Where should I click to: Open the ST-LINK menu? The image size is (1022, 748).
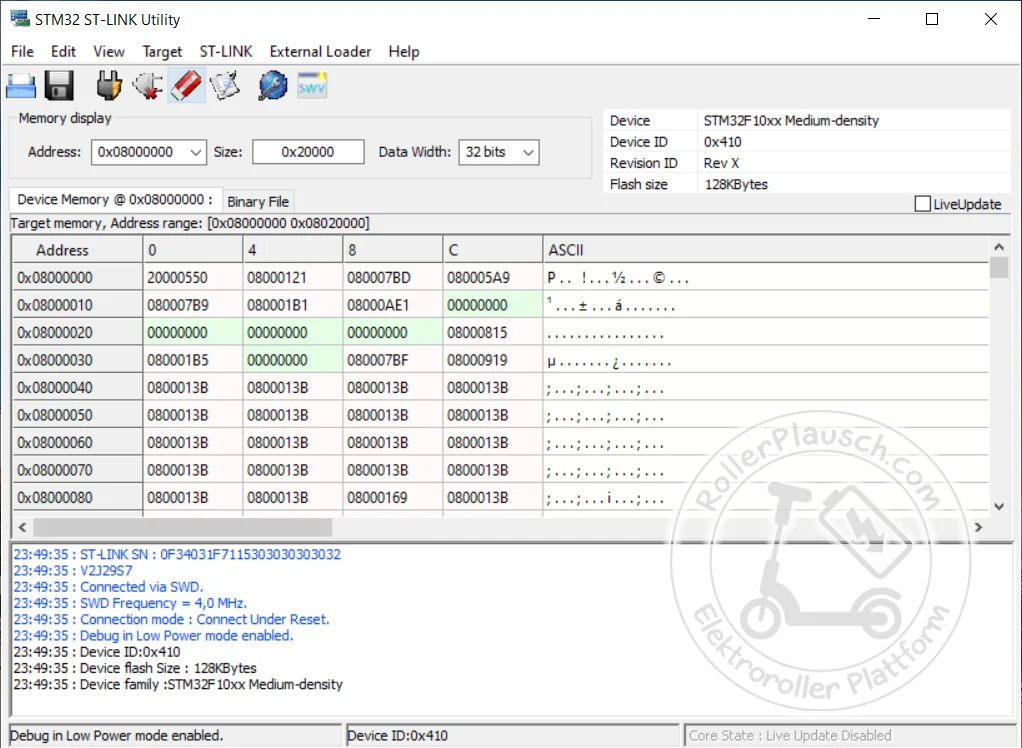[226, 51]
